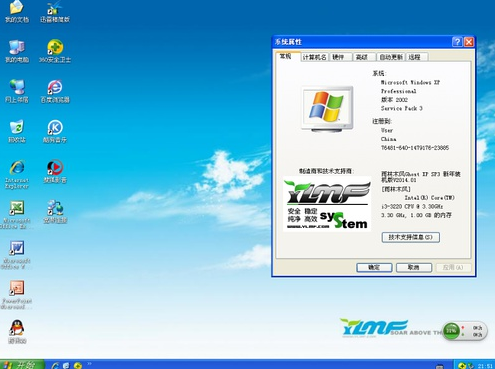
Task: Click the Windows XP monitor logo image
Action: point(327,109)
